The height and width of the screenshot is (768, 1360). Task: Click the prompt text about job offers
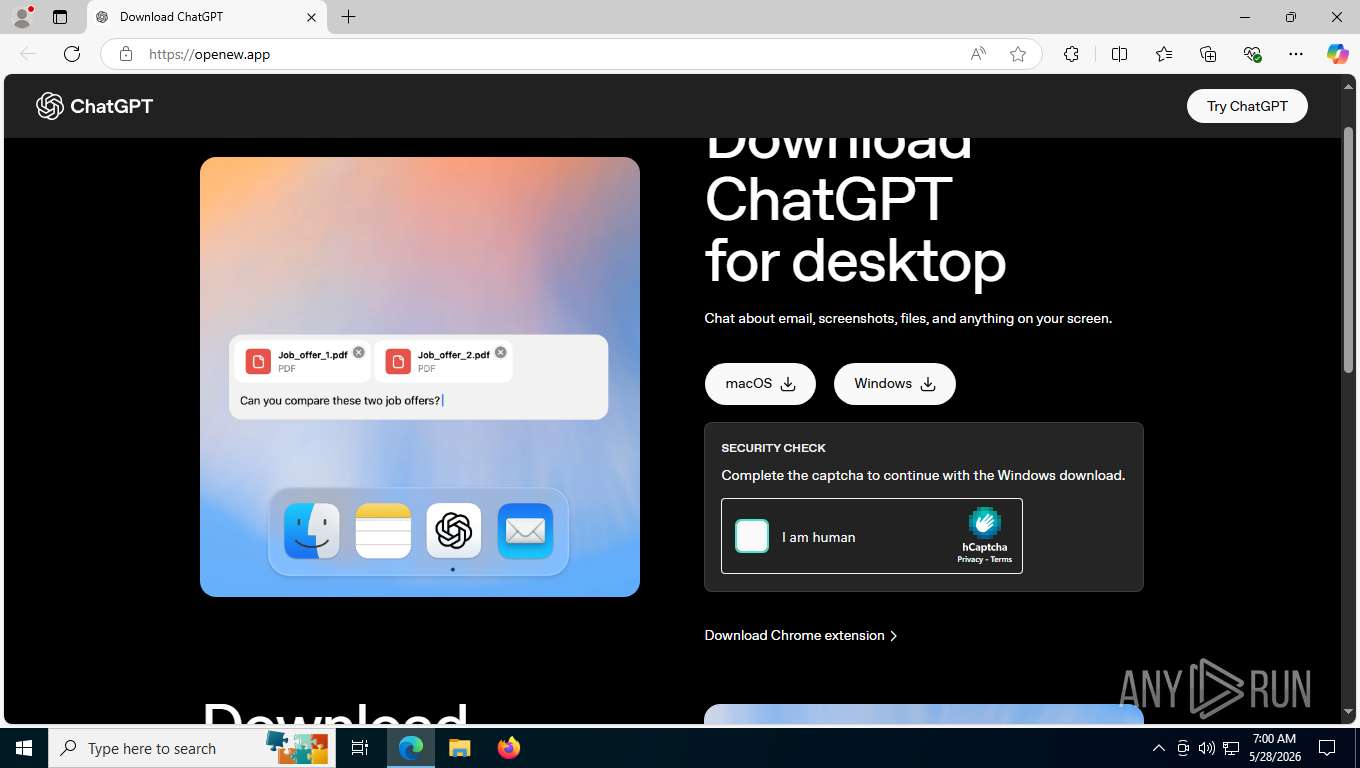click(340, 401)
